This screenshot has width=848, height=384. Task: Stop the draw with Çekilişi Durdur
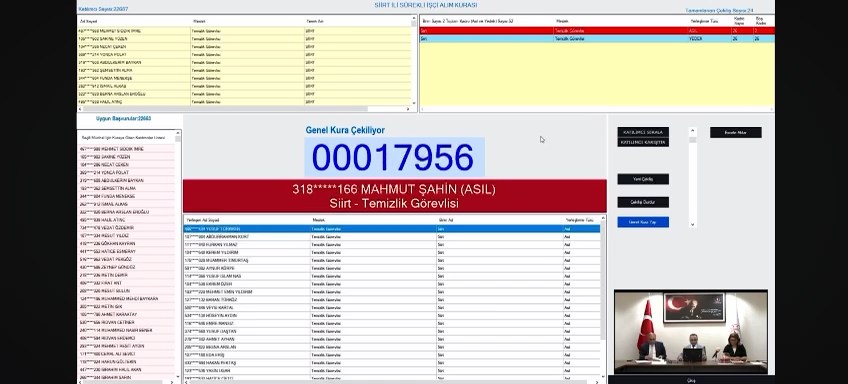click(643, 202)
